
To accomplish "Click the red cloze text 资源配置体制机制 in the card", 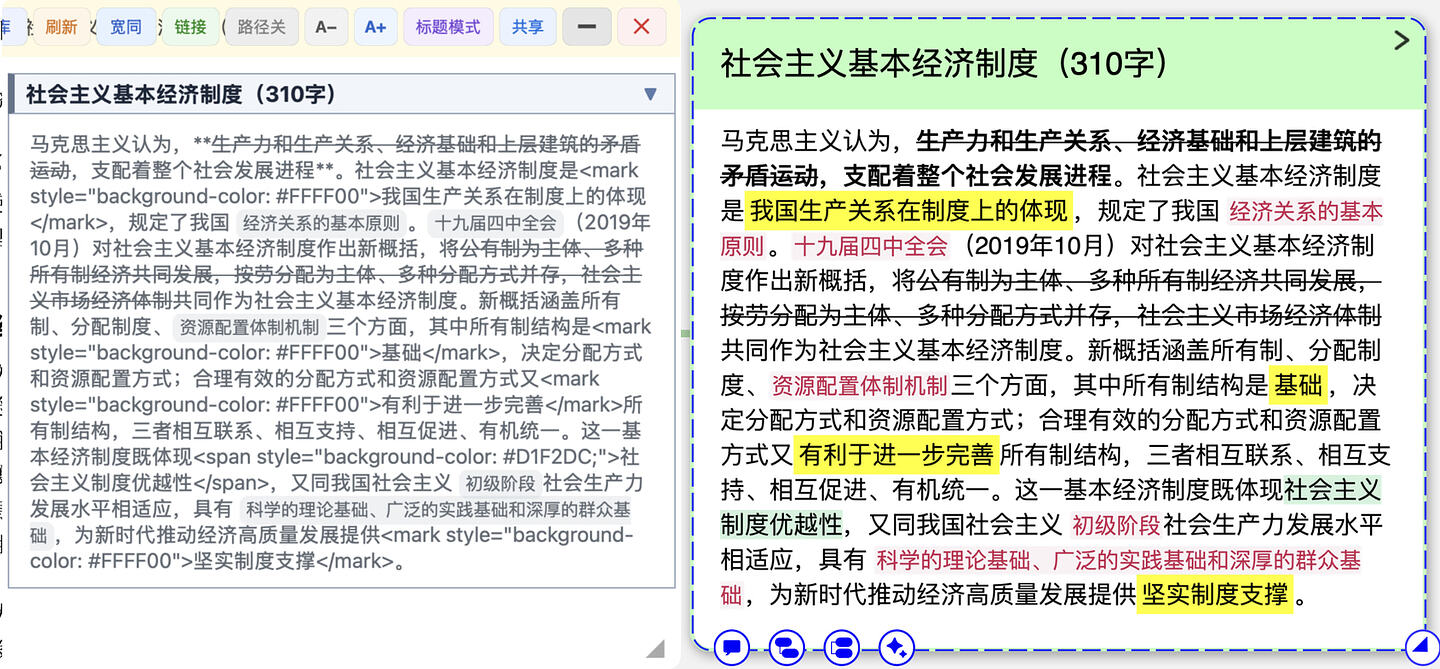I will pyautogui.click(x=859, y=385).
